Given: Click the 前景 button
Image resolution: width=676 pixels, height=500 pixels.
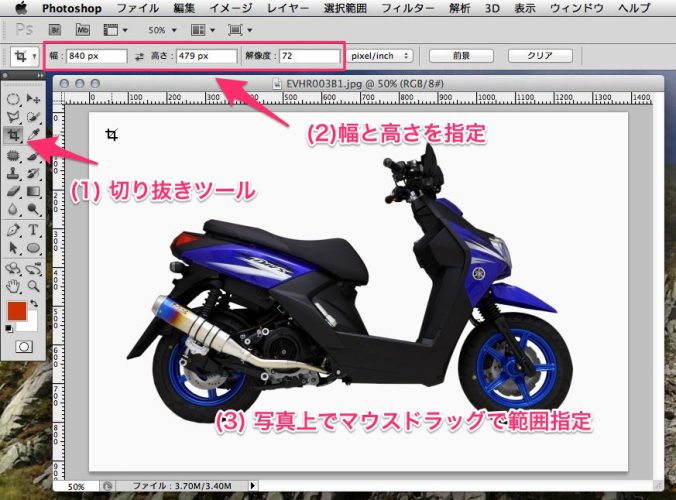Looking at the screenshot, I should tap(461, 56).
